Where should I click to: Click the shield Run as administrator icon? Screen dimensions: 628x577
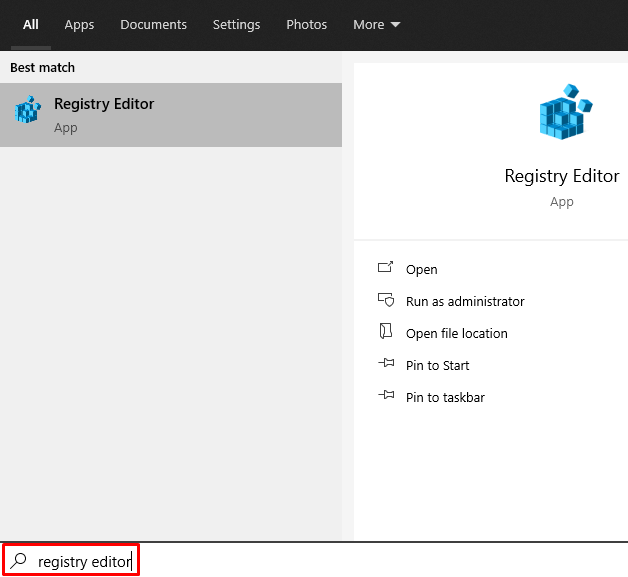coord(386,300)
